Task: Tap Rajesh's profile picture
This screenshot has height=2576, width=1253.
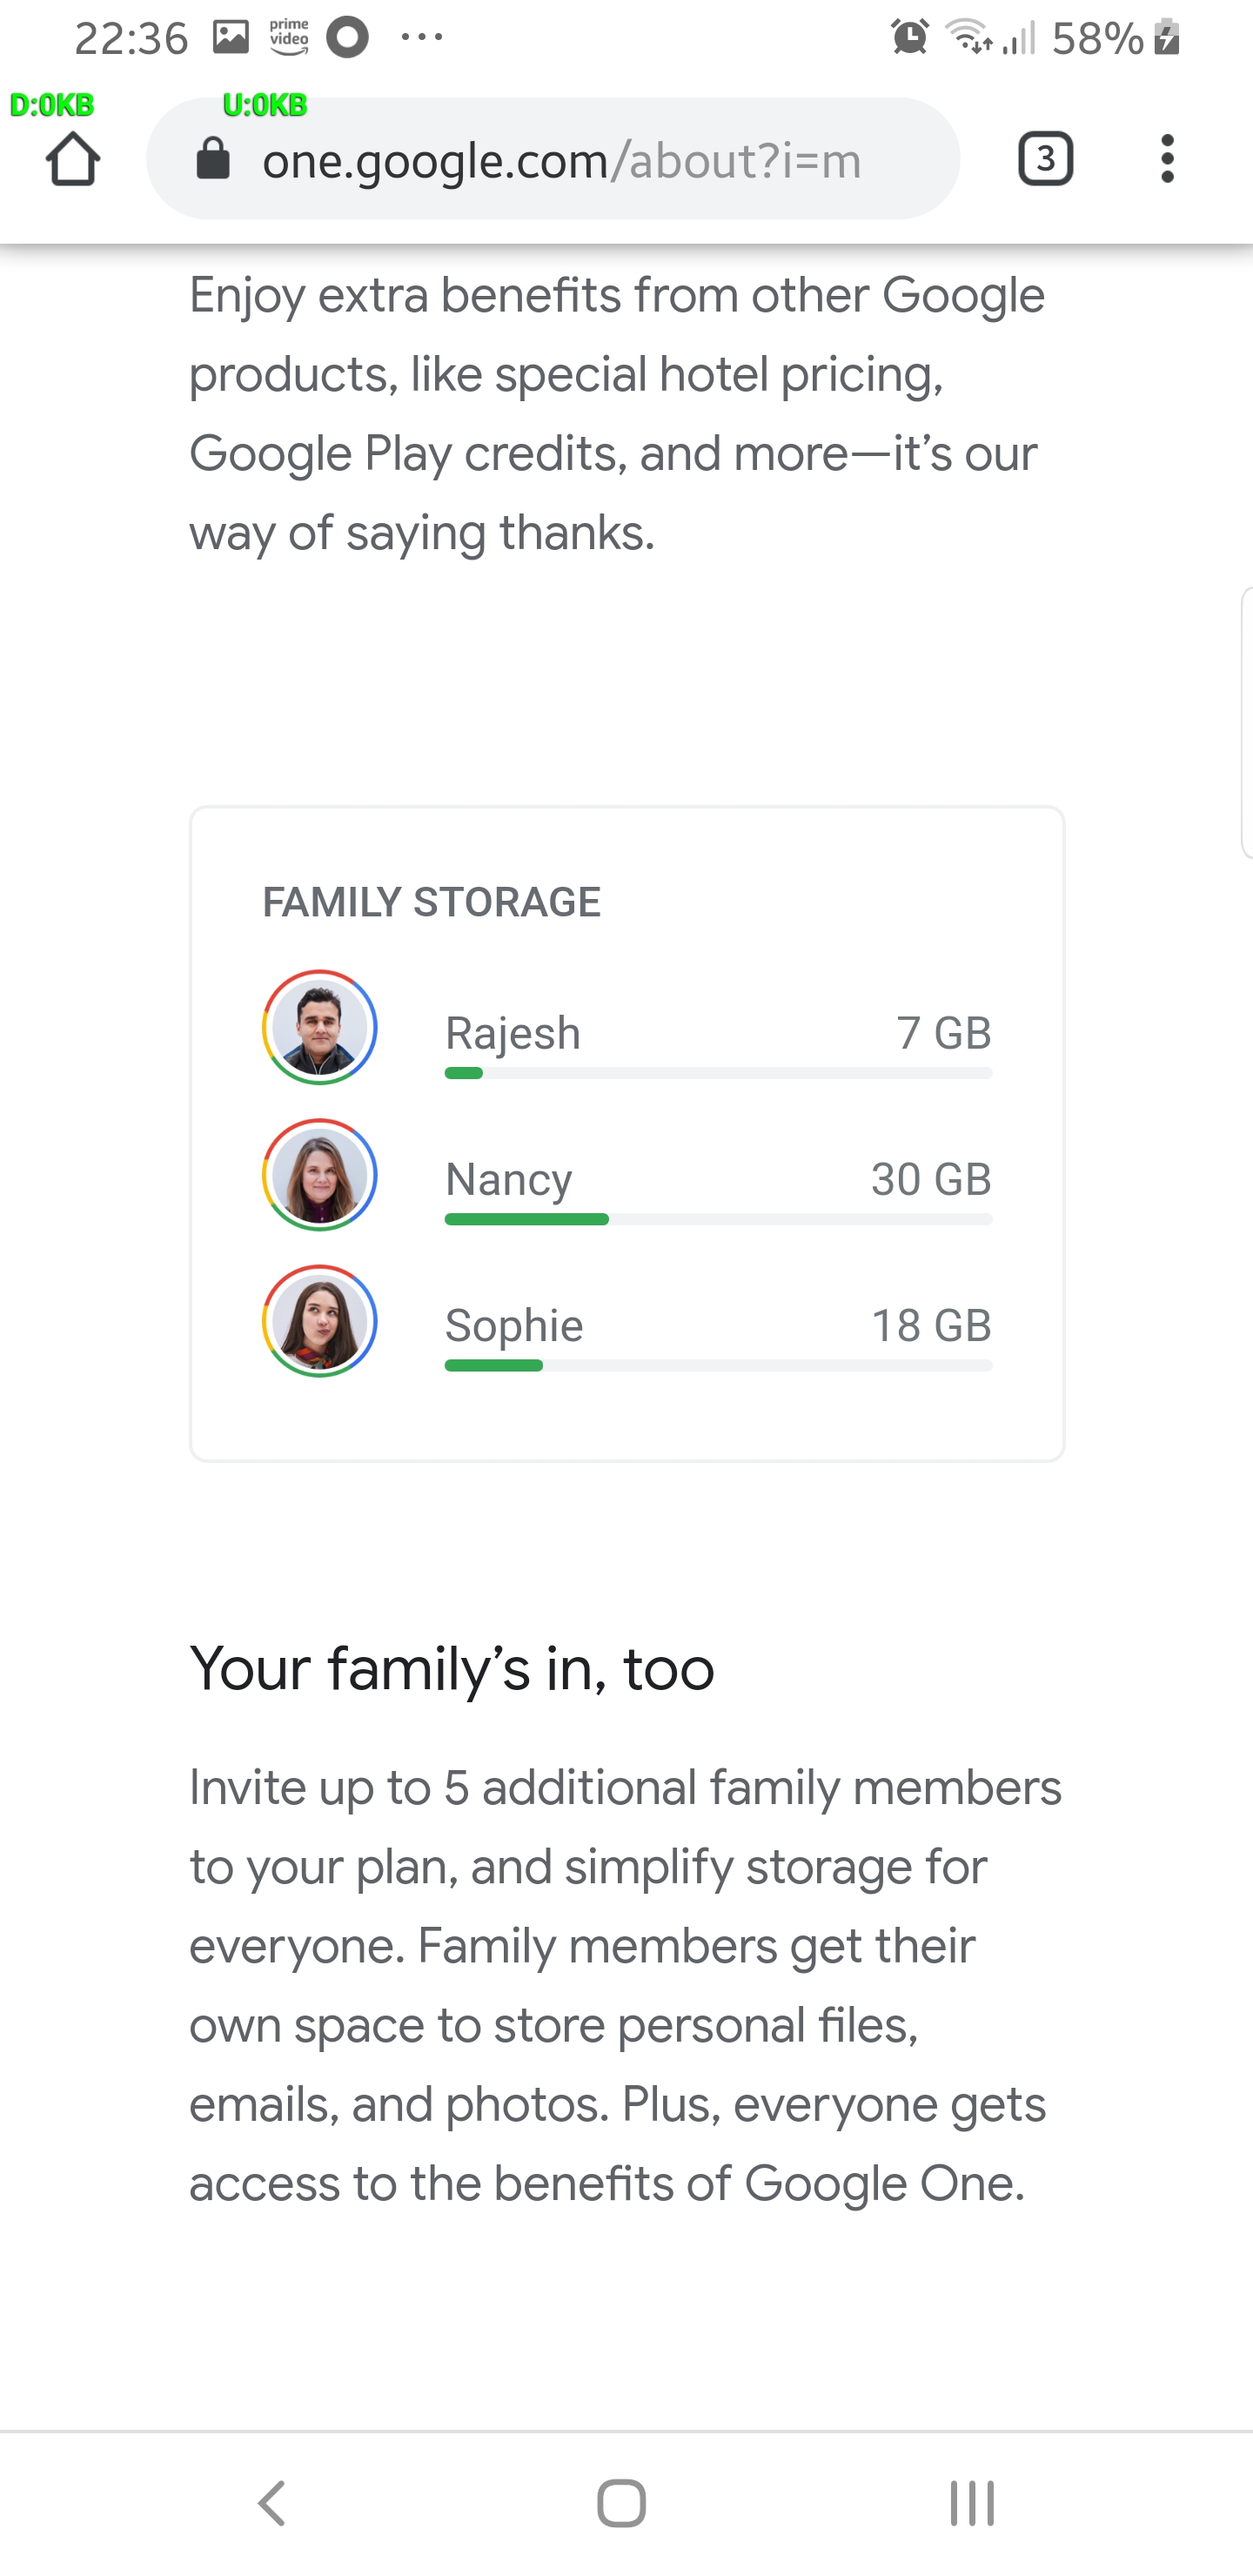Action: pyautogui.click(x=319, y=1027)
